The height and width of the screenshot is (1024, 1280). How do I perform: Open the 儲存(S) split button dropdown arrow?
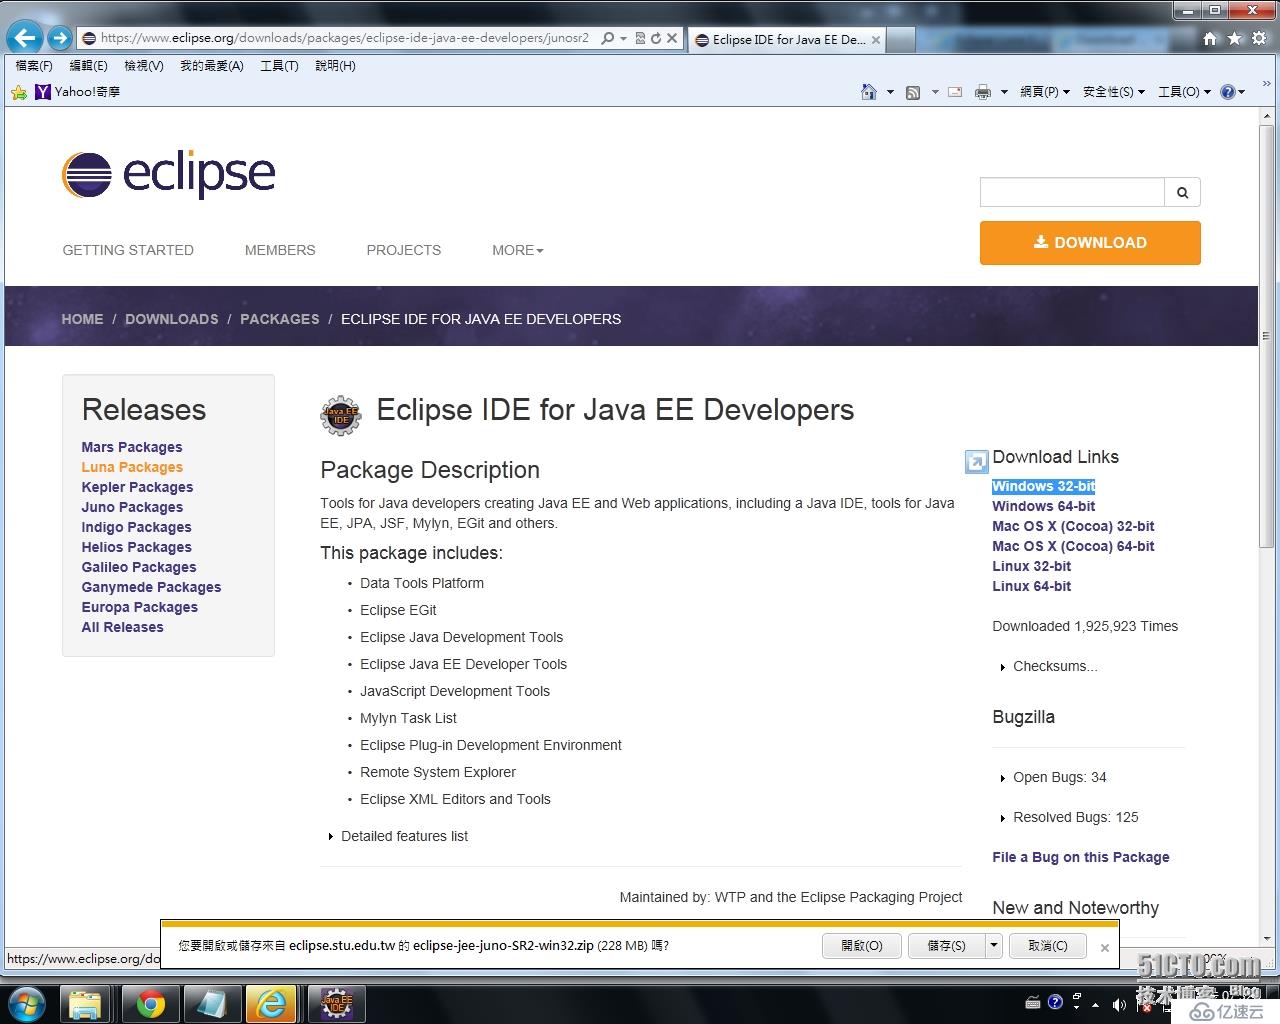click(x=993, y=945)
